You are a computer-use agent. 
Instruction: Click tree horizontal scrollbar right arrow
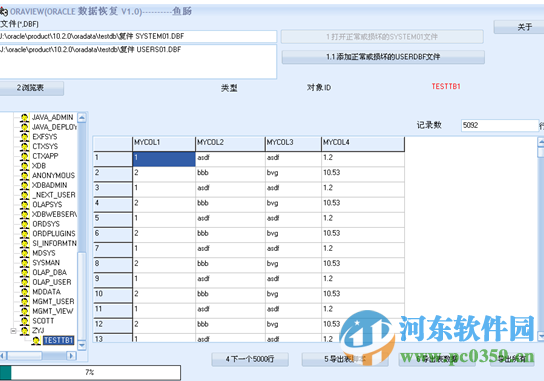tap(71, 356)
